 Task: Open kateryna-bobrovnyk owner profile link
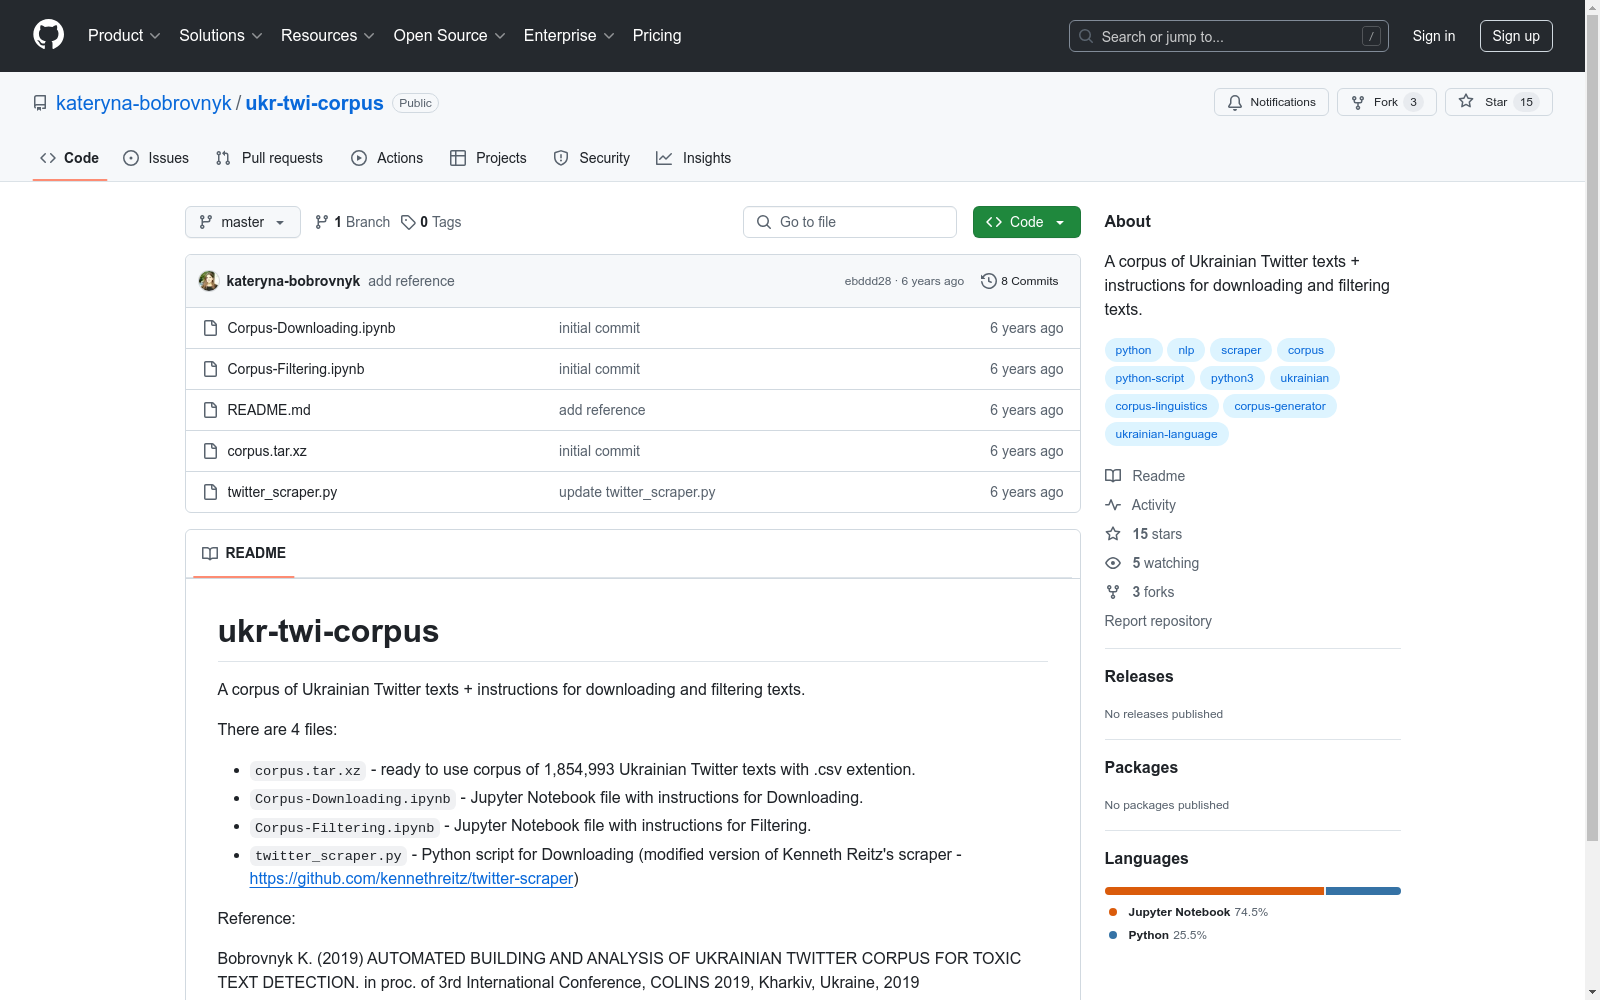pyautogui.click(x=144, y=103)
